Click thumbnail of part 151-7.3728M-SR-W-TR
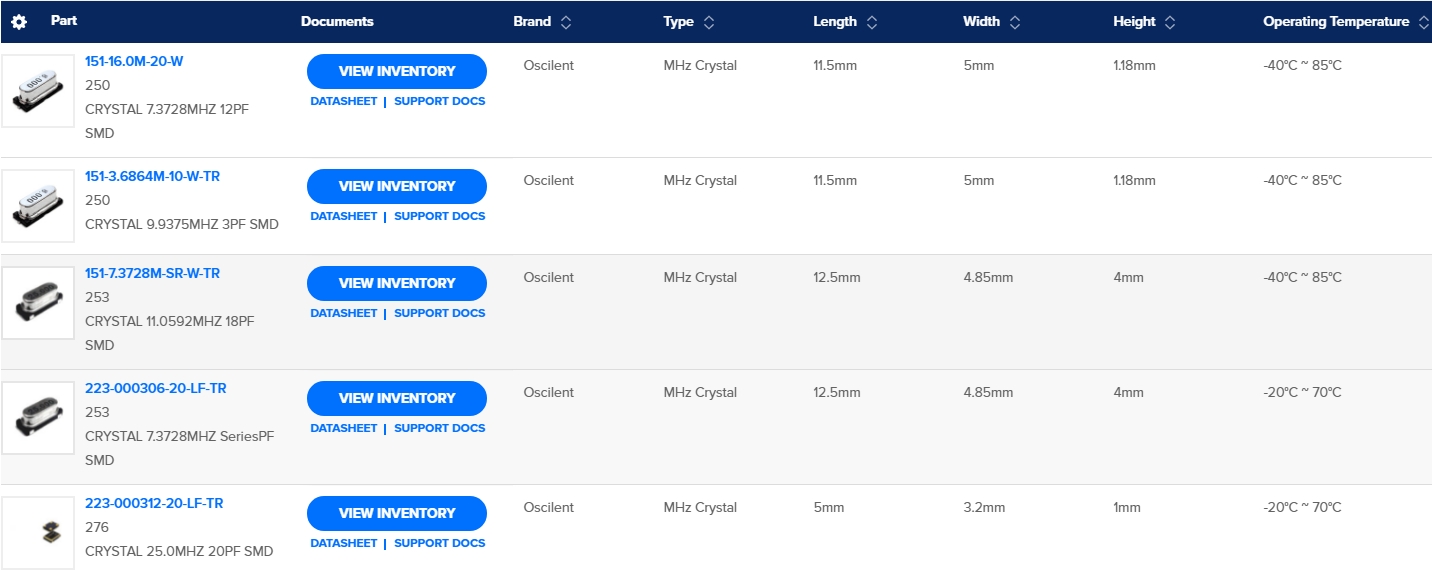1432x570 pixels. (x=38, y=303)
